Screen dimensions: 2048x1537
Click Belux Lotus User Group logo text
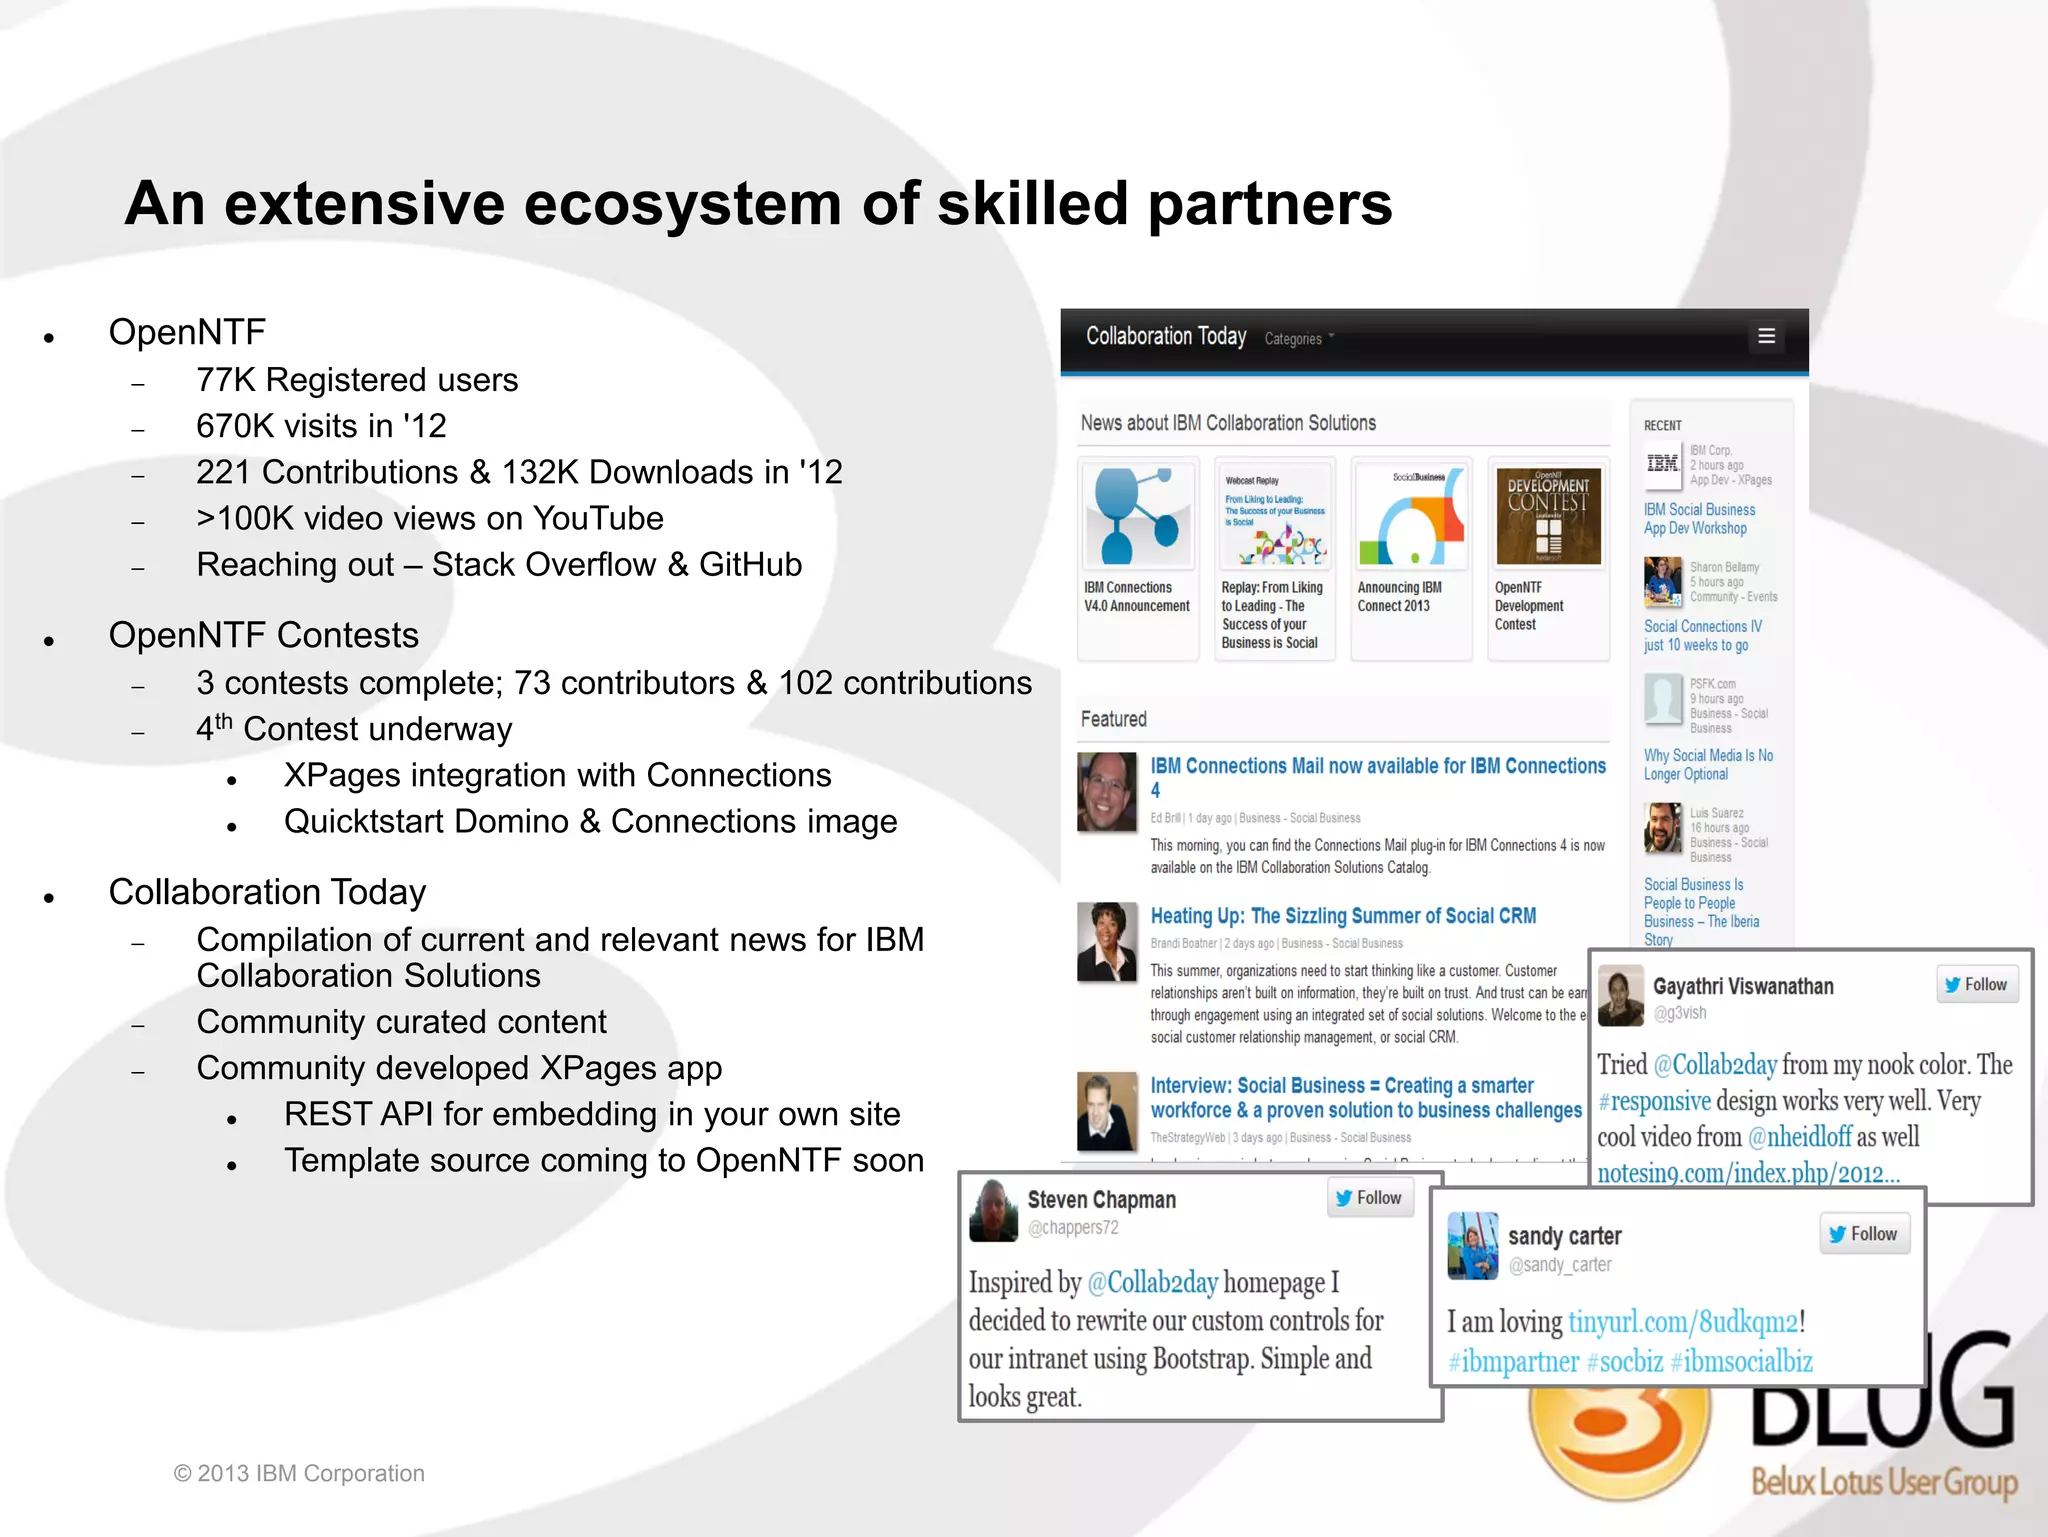pos(1884,1482)
